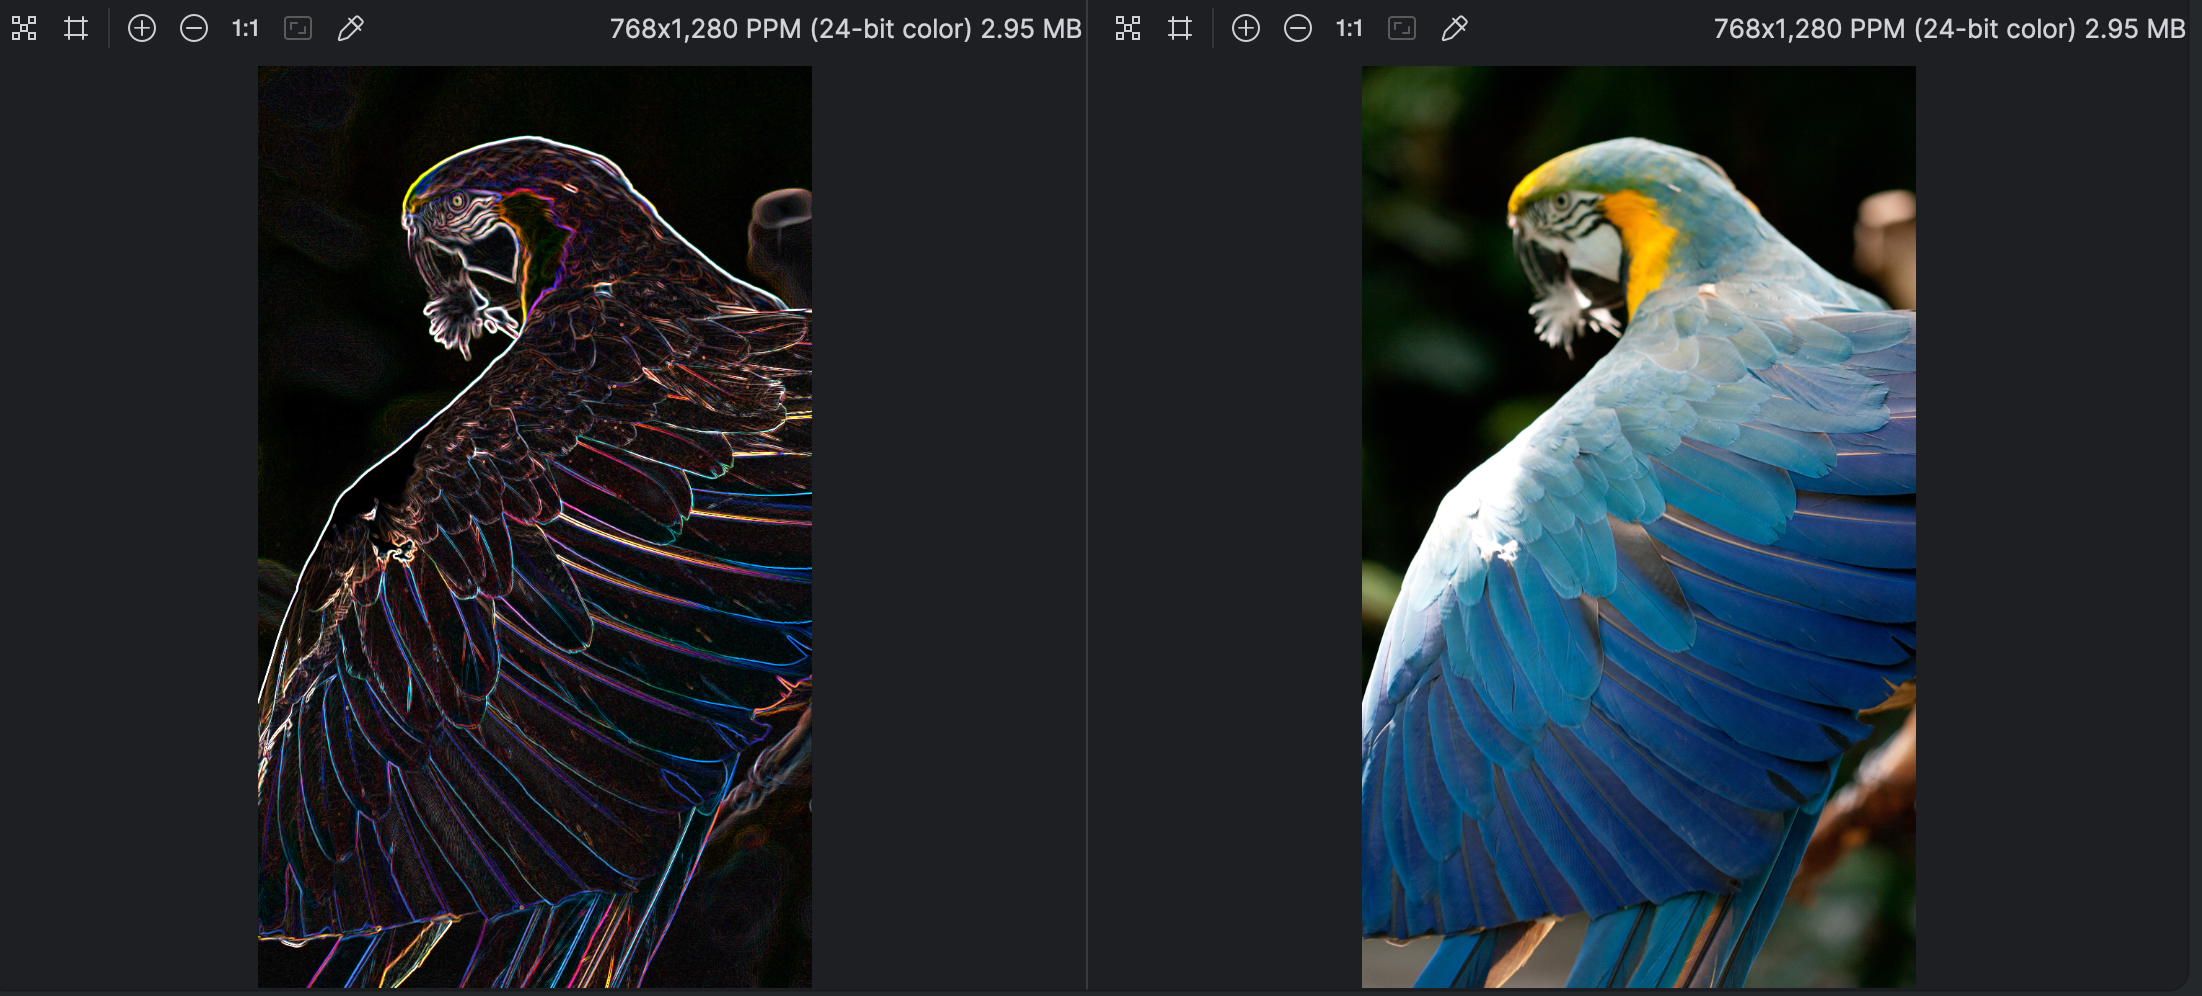Click the edge-detected parrot image on the left
The width and height of the screenshot is (2202, 996).
[535, 527]
